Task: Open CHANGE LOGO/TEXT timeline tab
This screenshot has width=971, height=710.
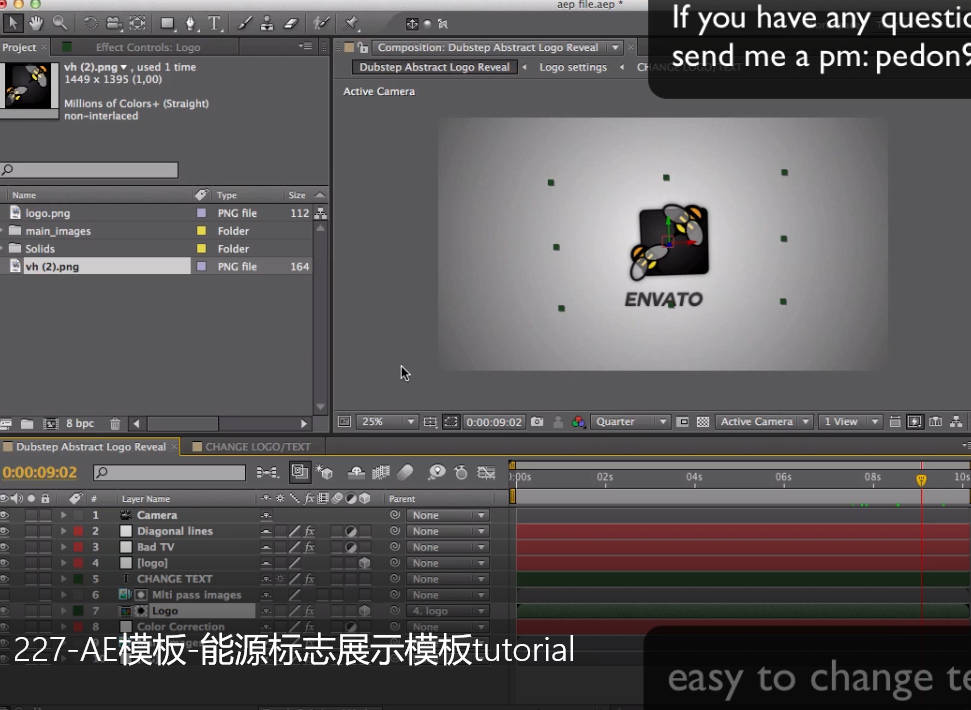Action: [x=258, y=447]
